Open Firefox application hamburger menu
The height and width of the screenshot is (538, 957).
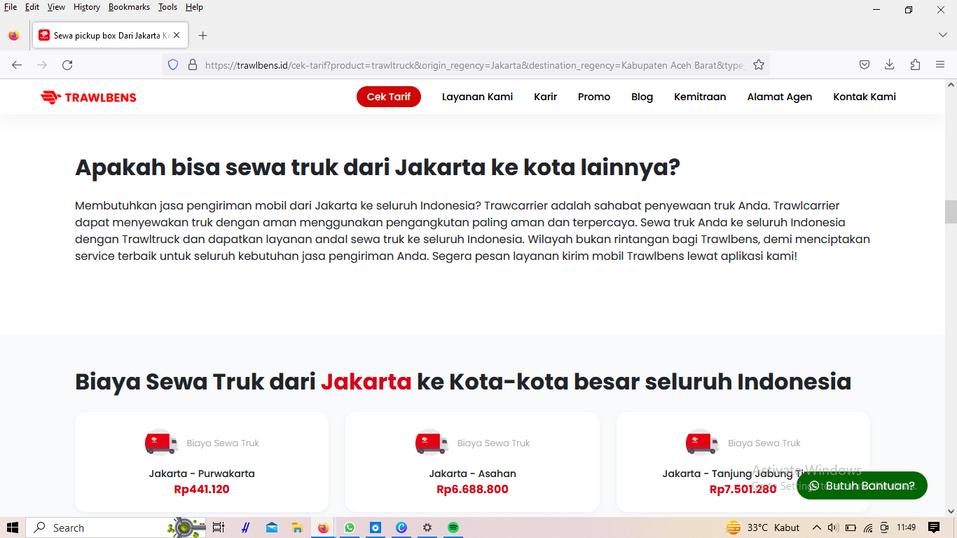pos(940,65)
